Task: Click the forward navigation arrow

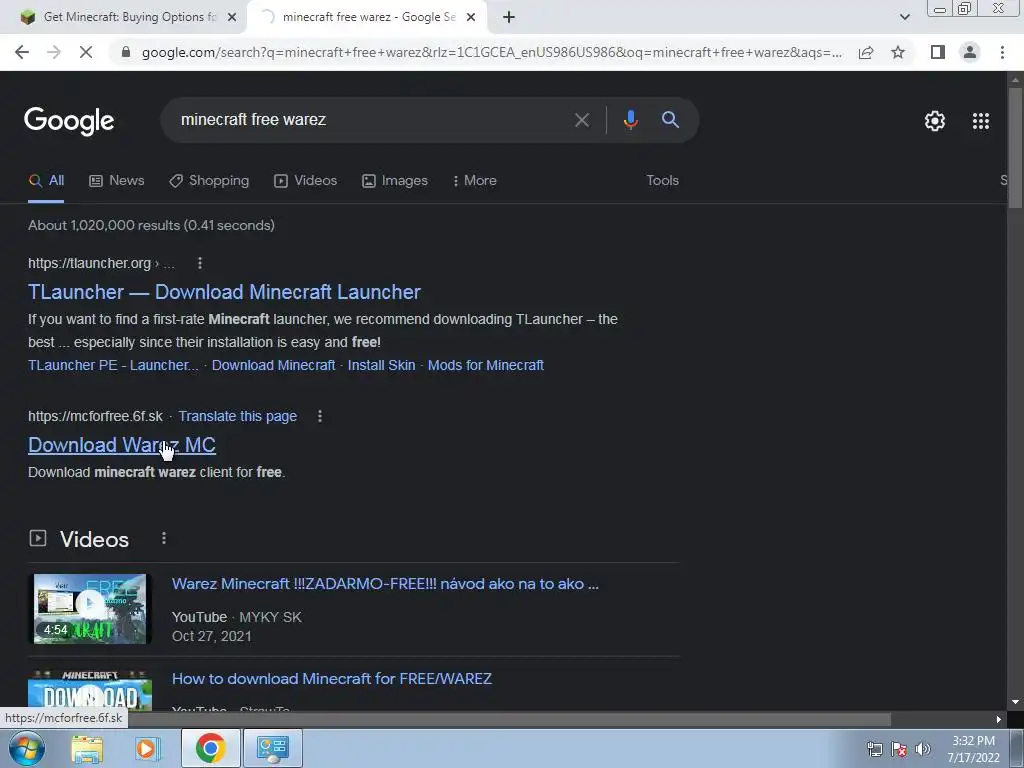Action: pos(54,52)
